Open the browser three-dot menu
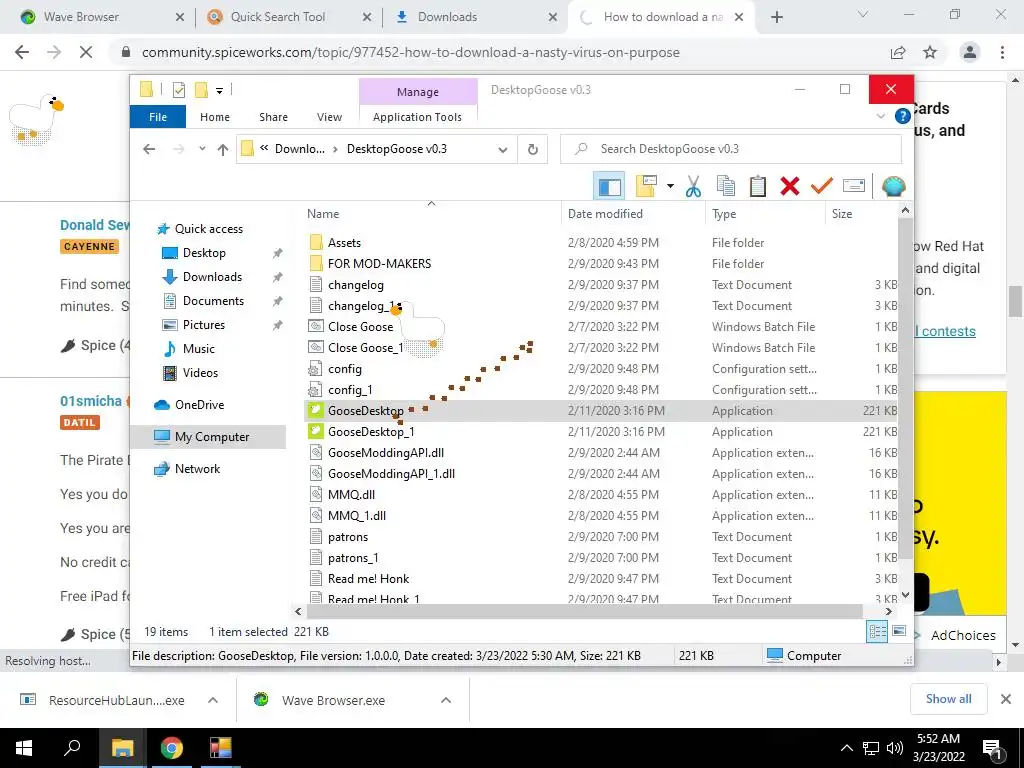1024x768 pixels. [1002, 53]
